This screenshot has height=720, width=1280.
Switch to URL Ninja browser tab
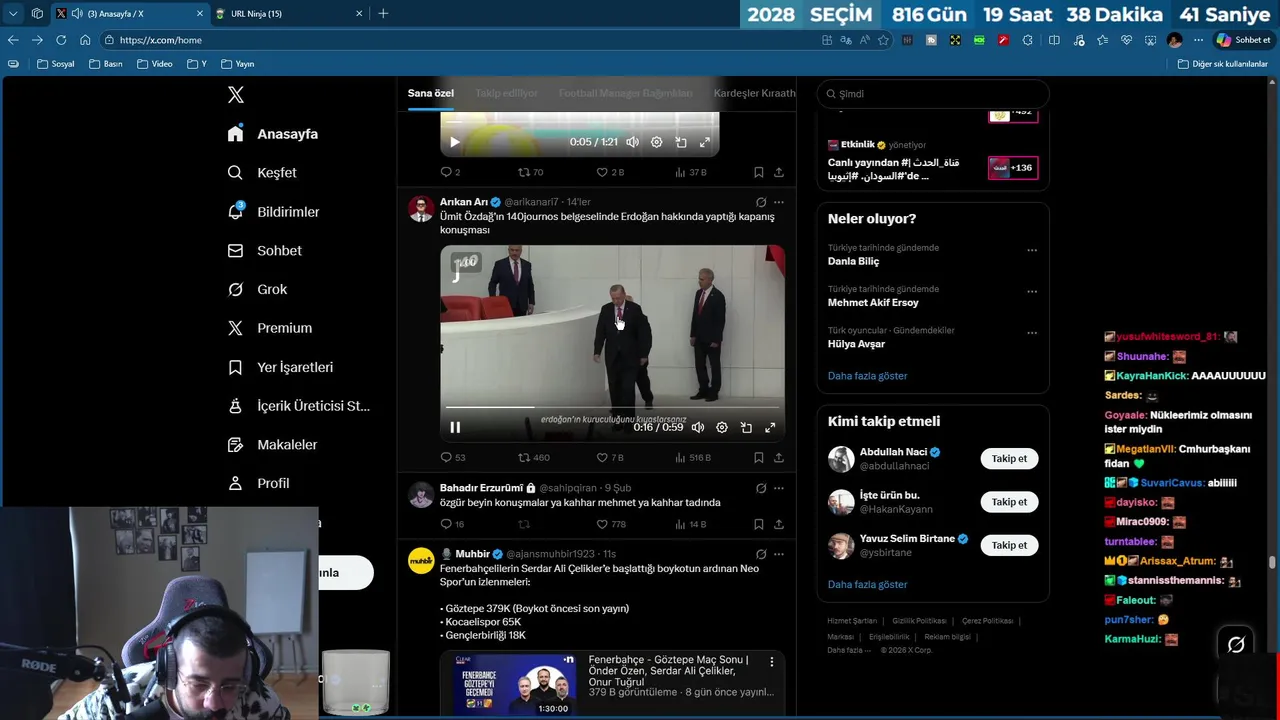click(290, 13)
